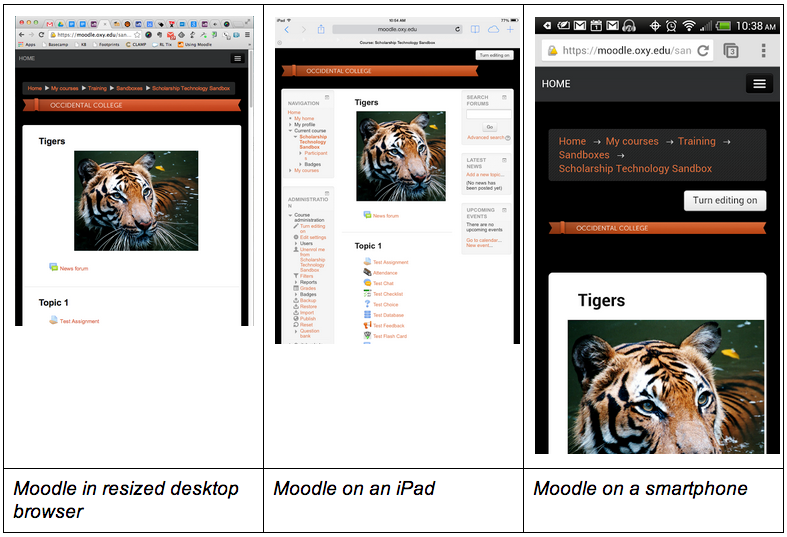This screenshot has height=537, width=787.
Task: Click back arrow in desktop Chrome browser
Action: (x=21, y=35)
